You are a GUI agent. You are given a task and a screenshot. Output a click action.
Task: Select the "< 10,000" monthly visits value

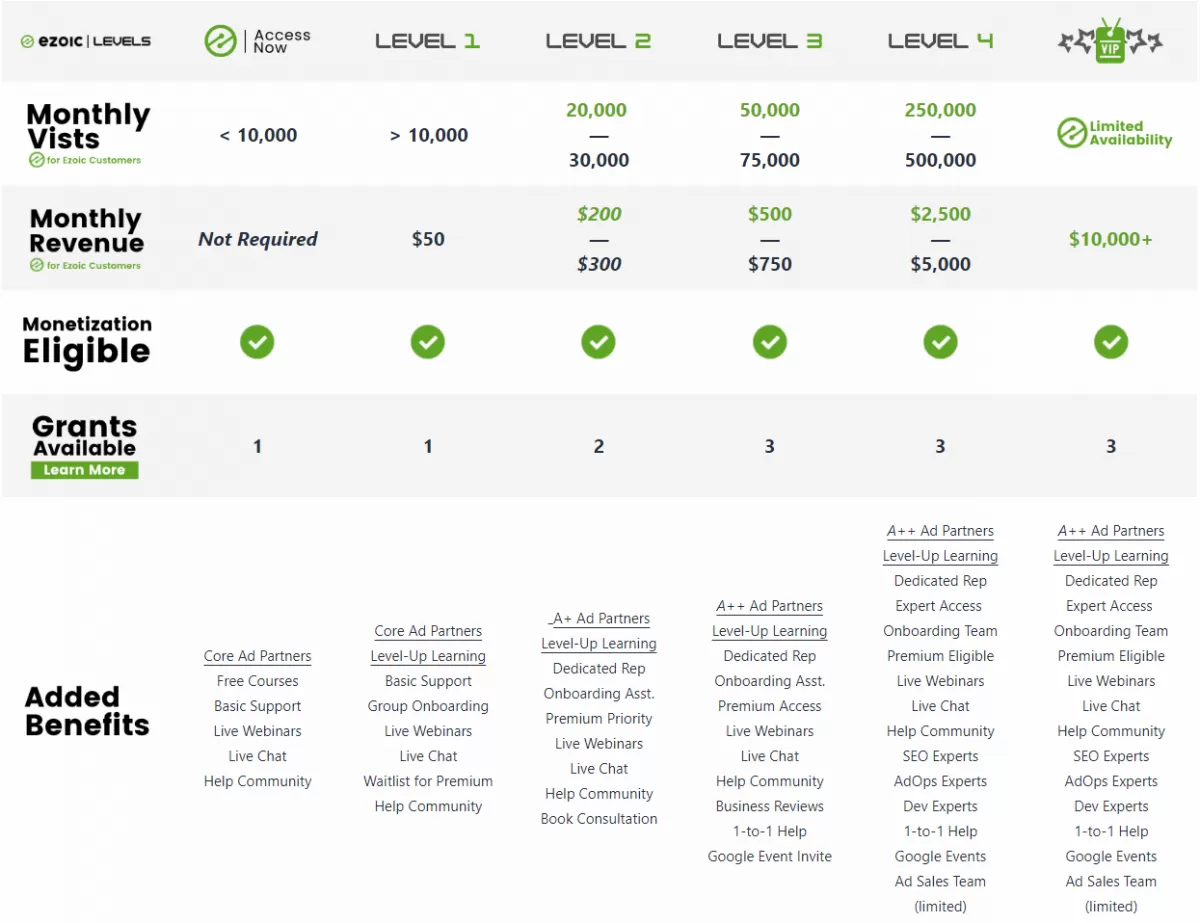[258, 136]
